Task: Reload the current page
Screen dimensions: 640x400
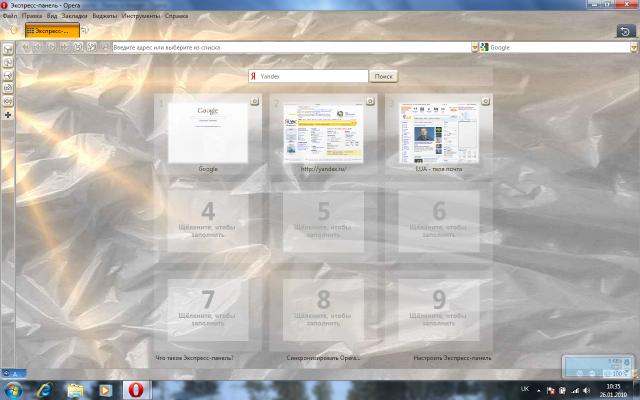Action: (x=78, y=47)
